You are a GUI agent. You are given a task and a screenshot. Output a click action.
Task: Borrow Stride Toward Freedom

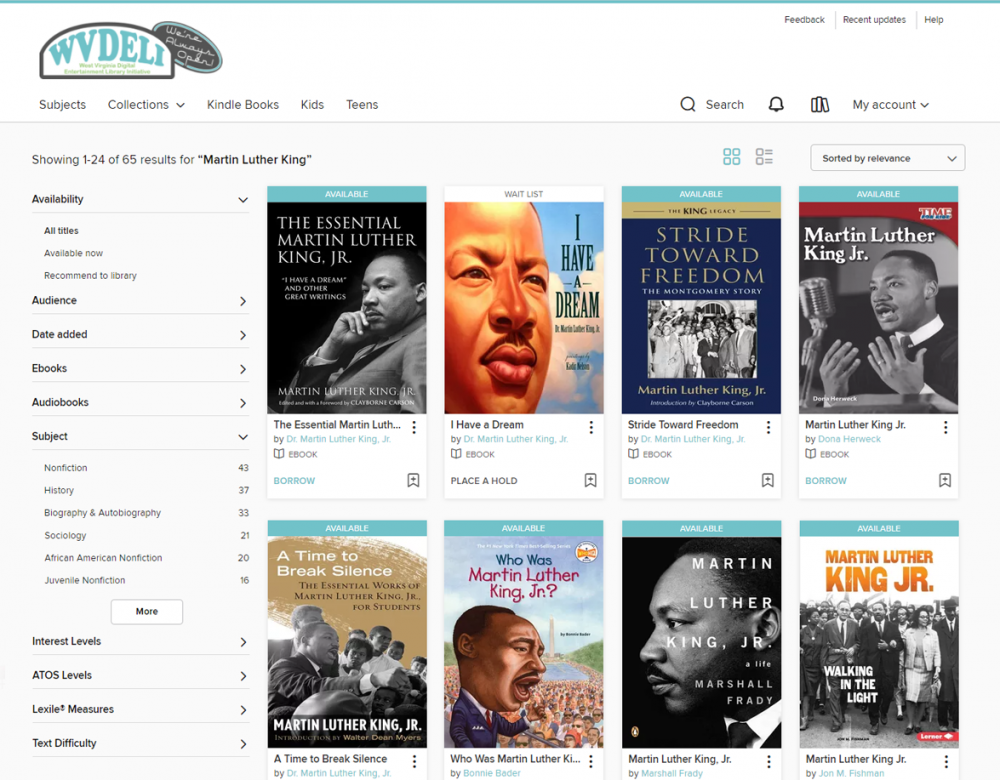pos(649,481)
